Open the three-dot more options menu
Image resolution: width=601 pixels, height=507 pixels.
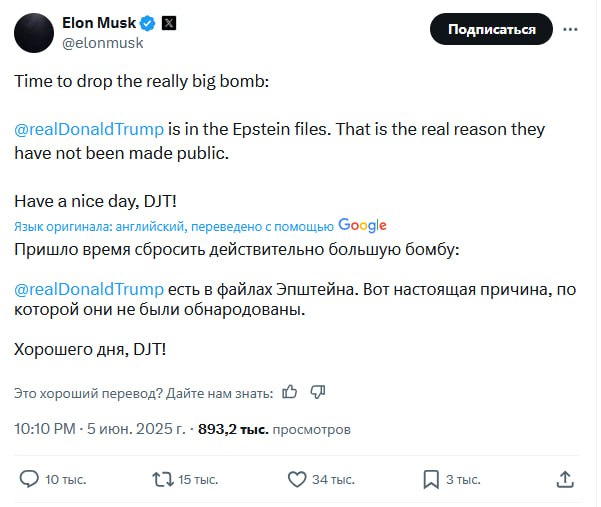coord(570,29)
